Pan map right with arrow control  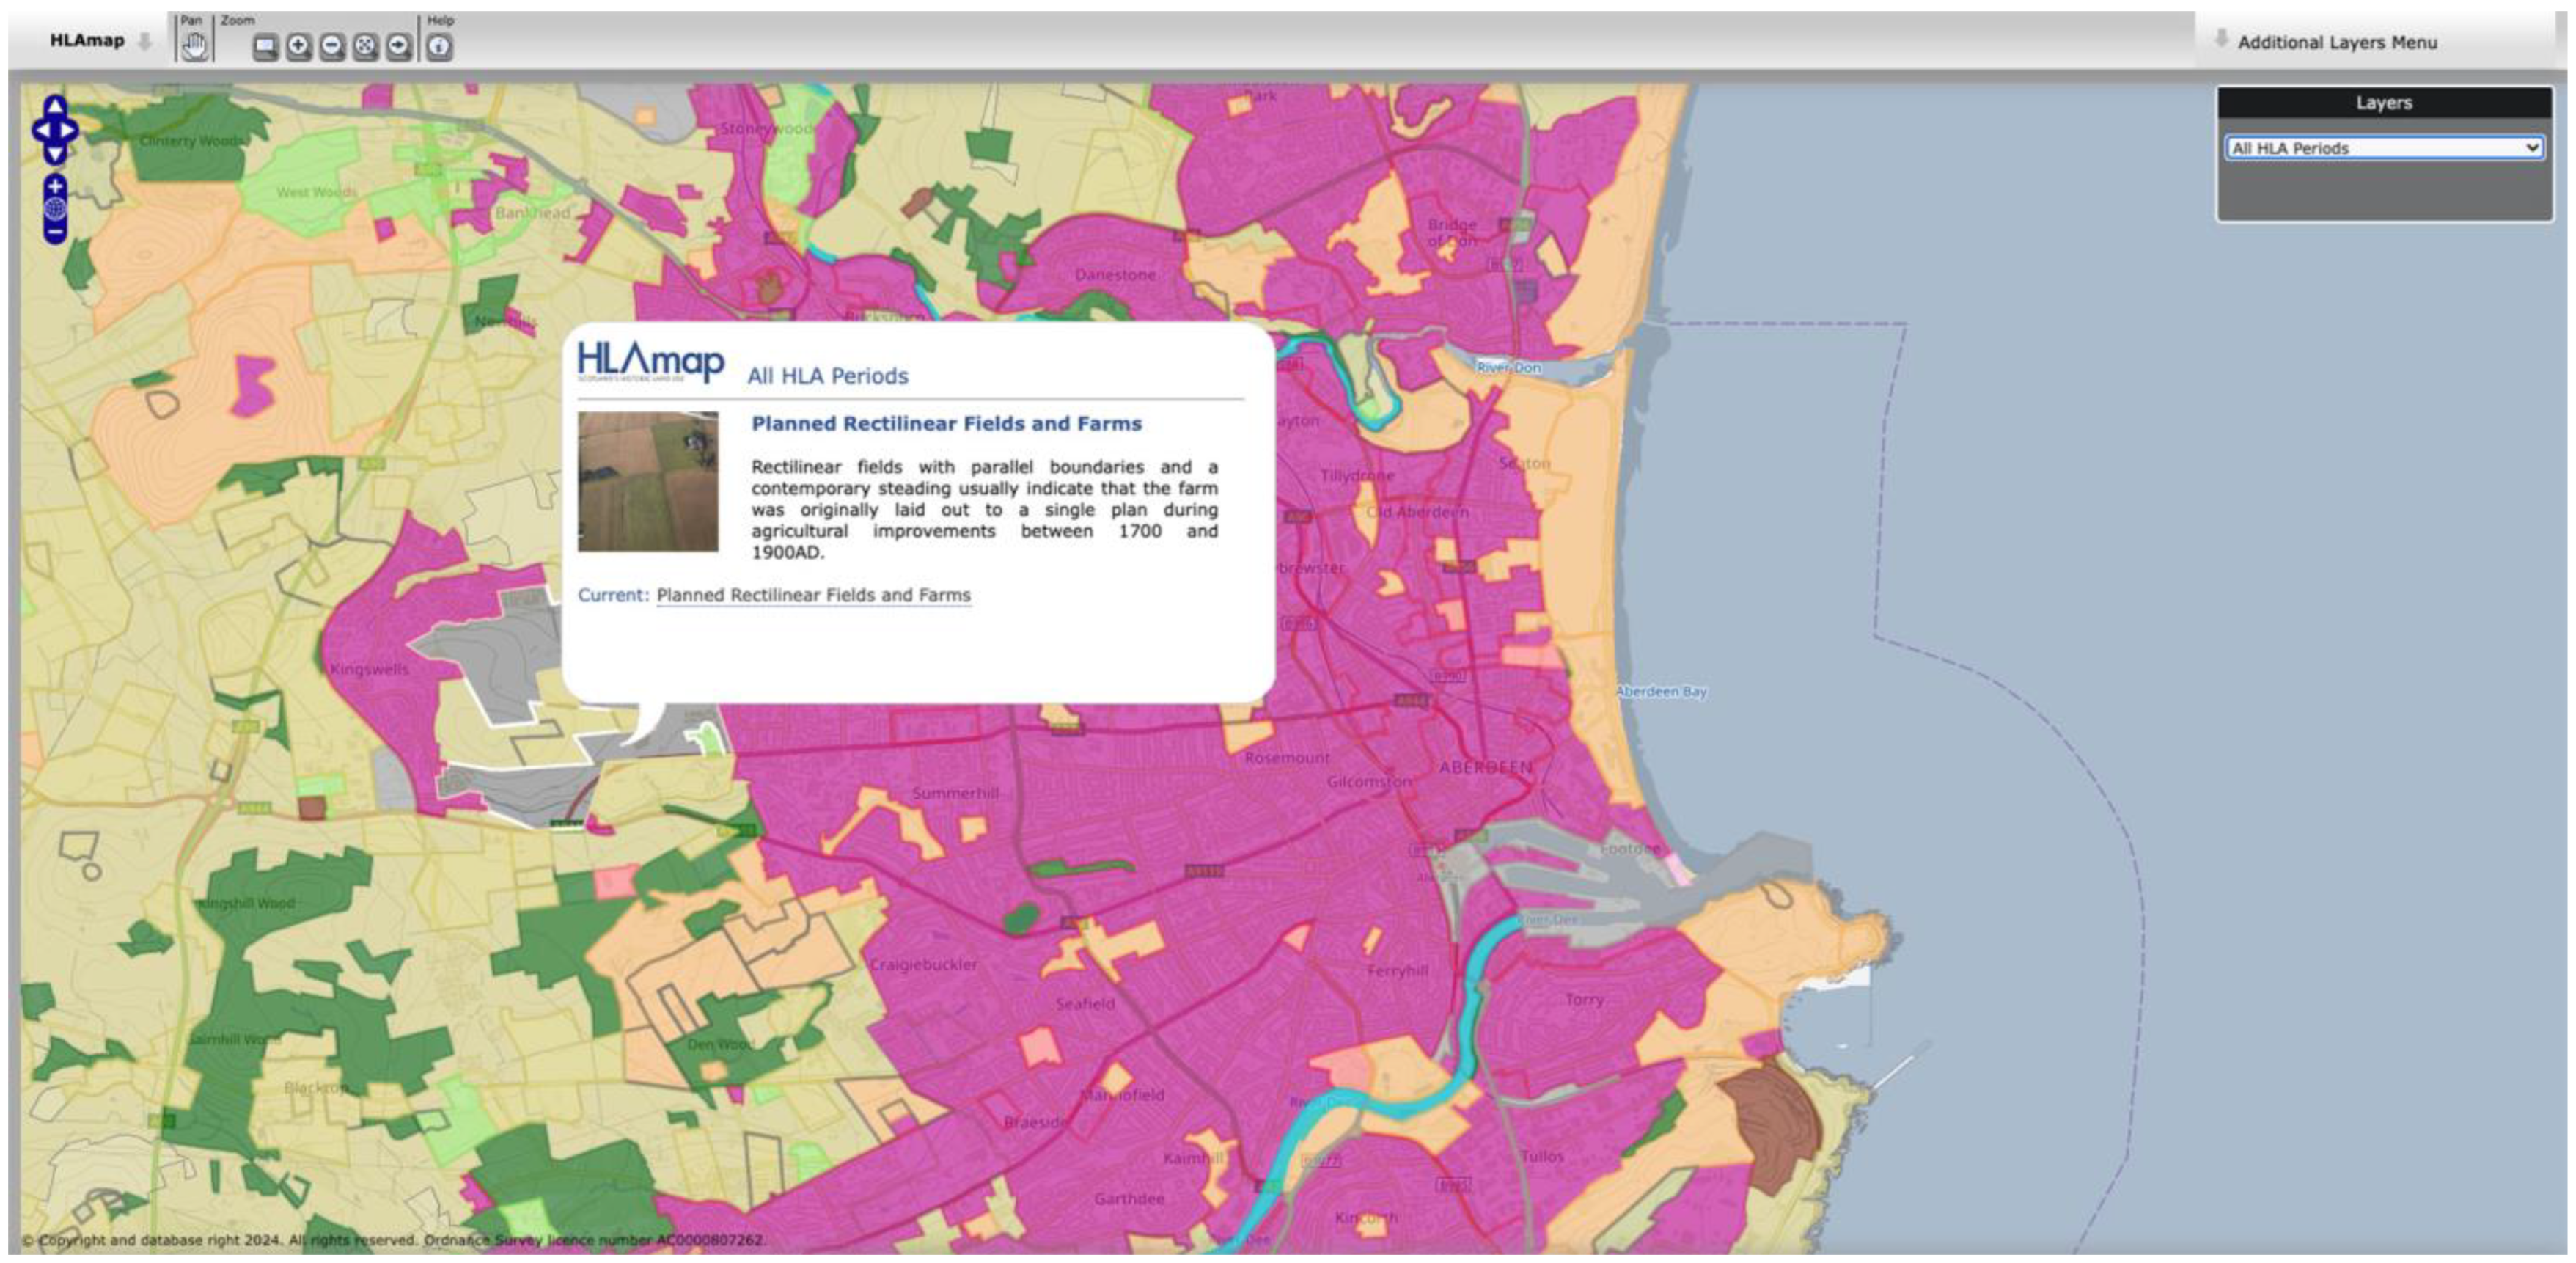69,130
